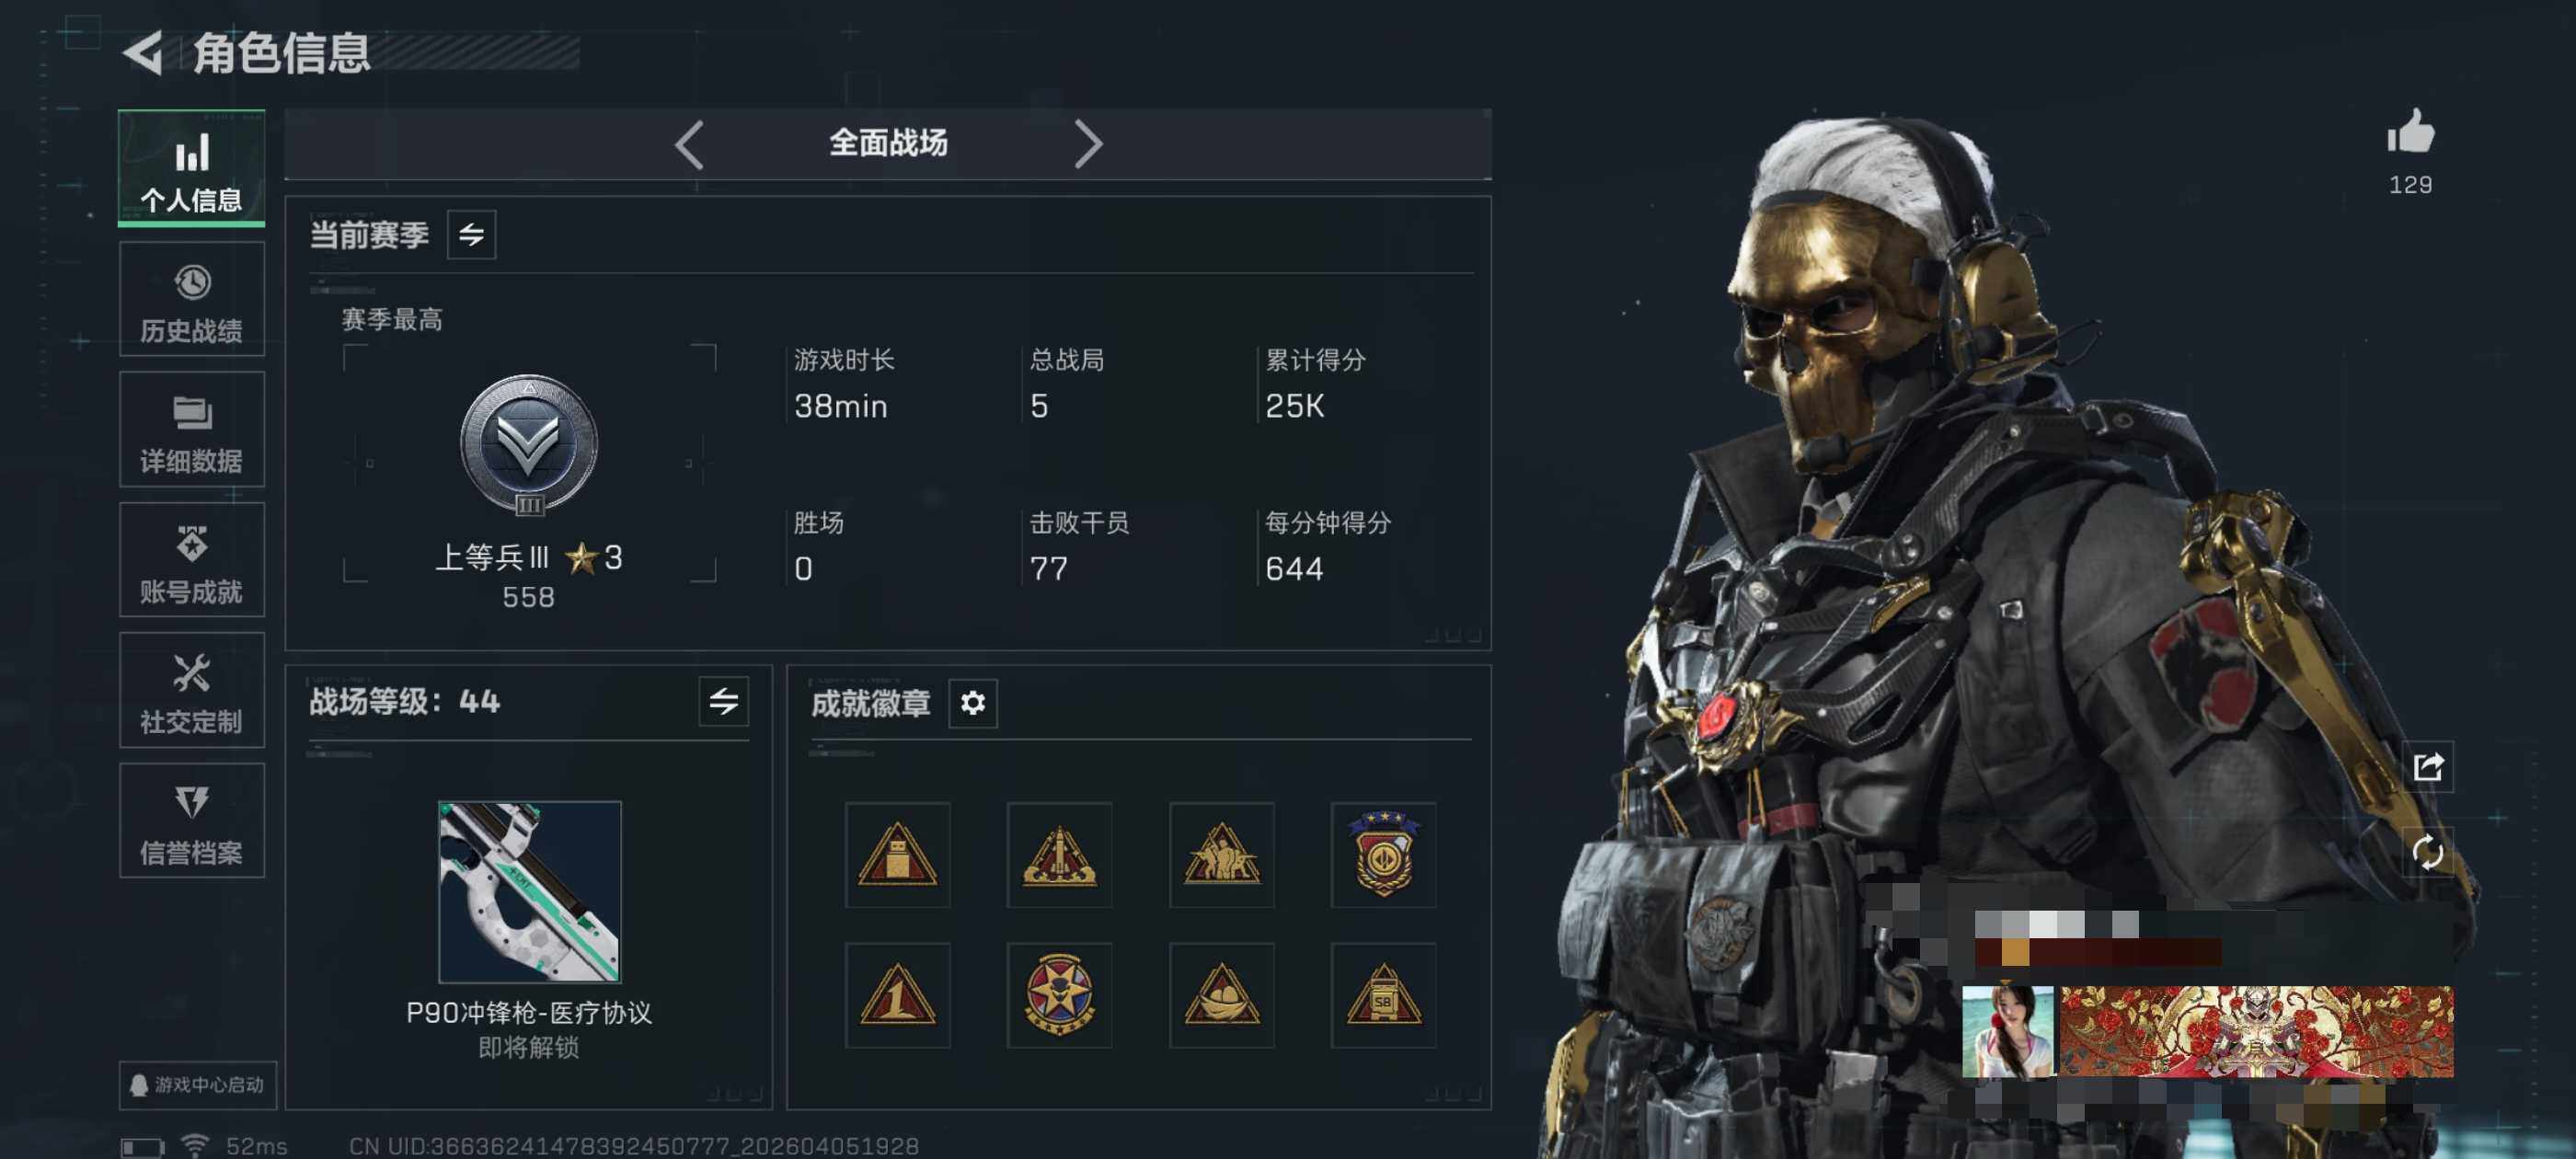The width and height of the screenshot is (2576, 1159).
Task: Open the 全面战场 mode selector
Action: (888, 144)
